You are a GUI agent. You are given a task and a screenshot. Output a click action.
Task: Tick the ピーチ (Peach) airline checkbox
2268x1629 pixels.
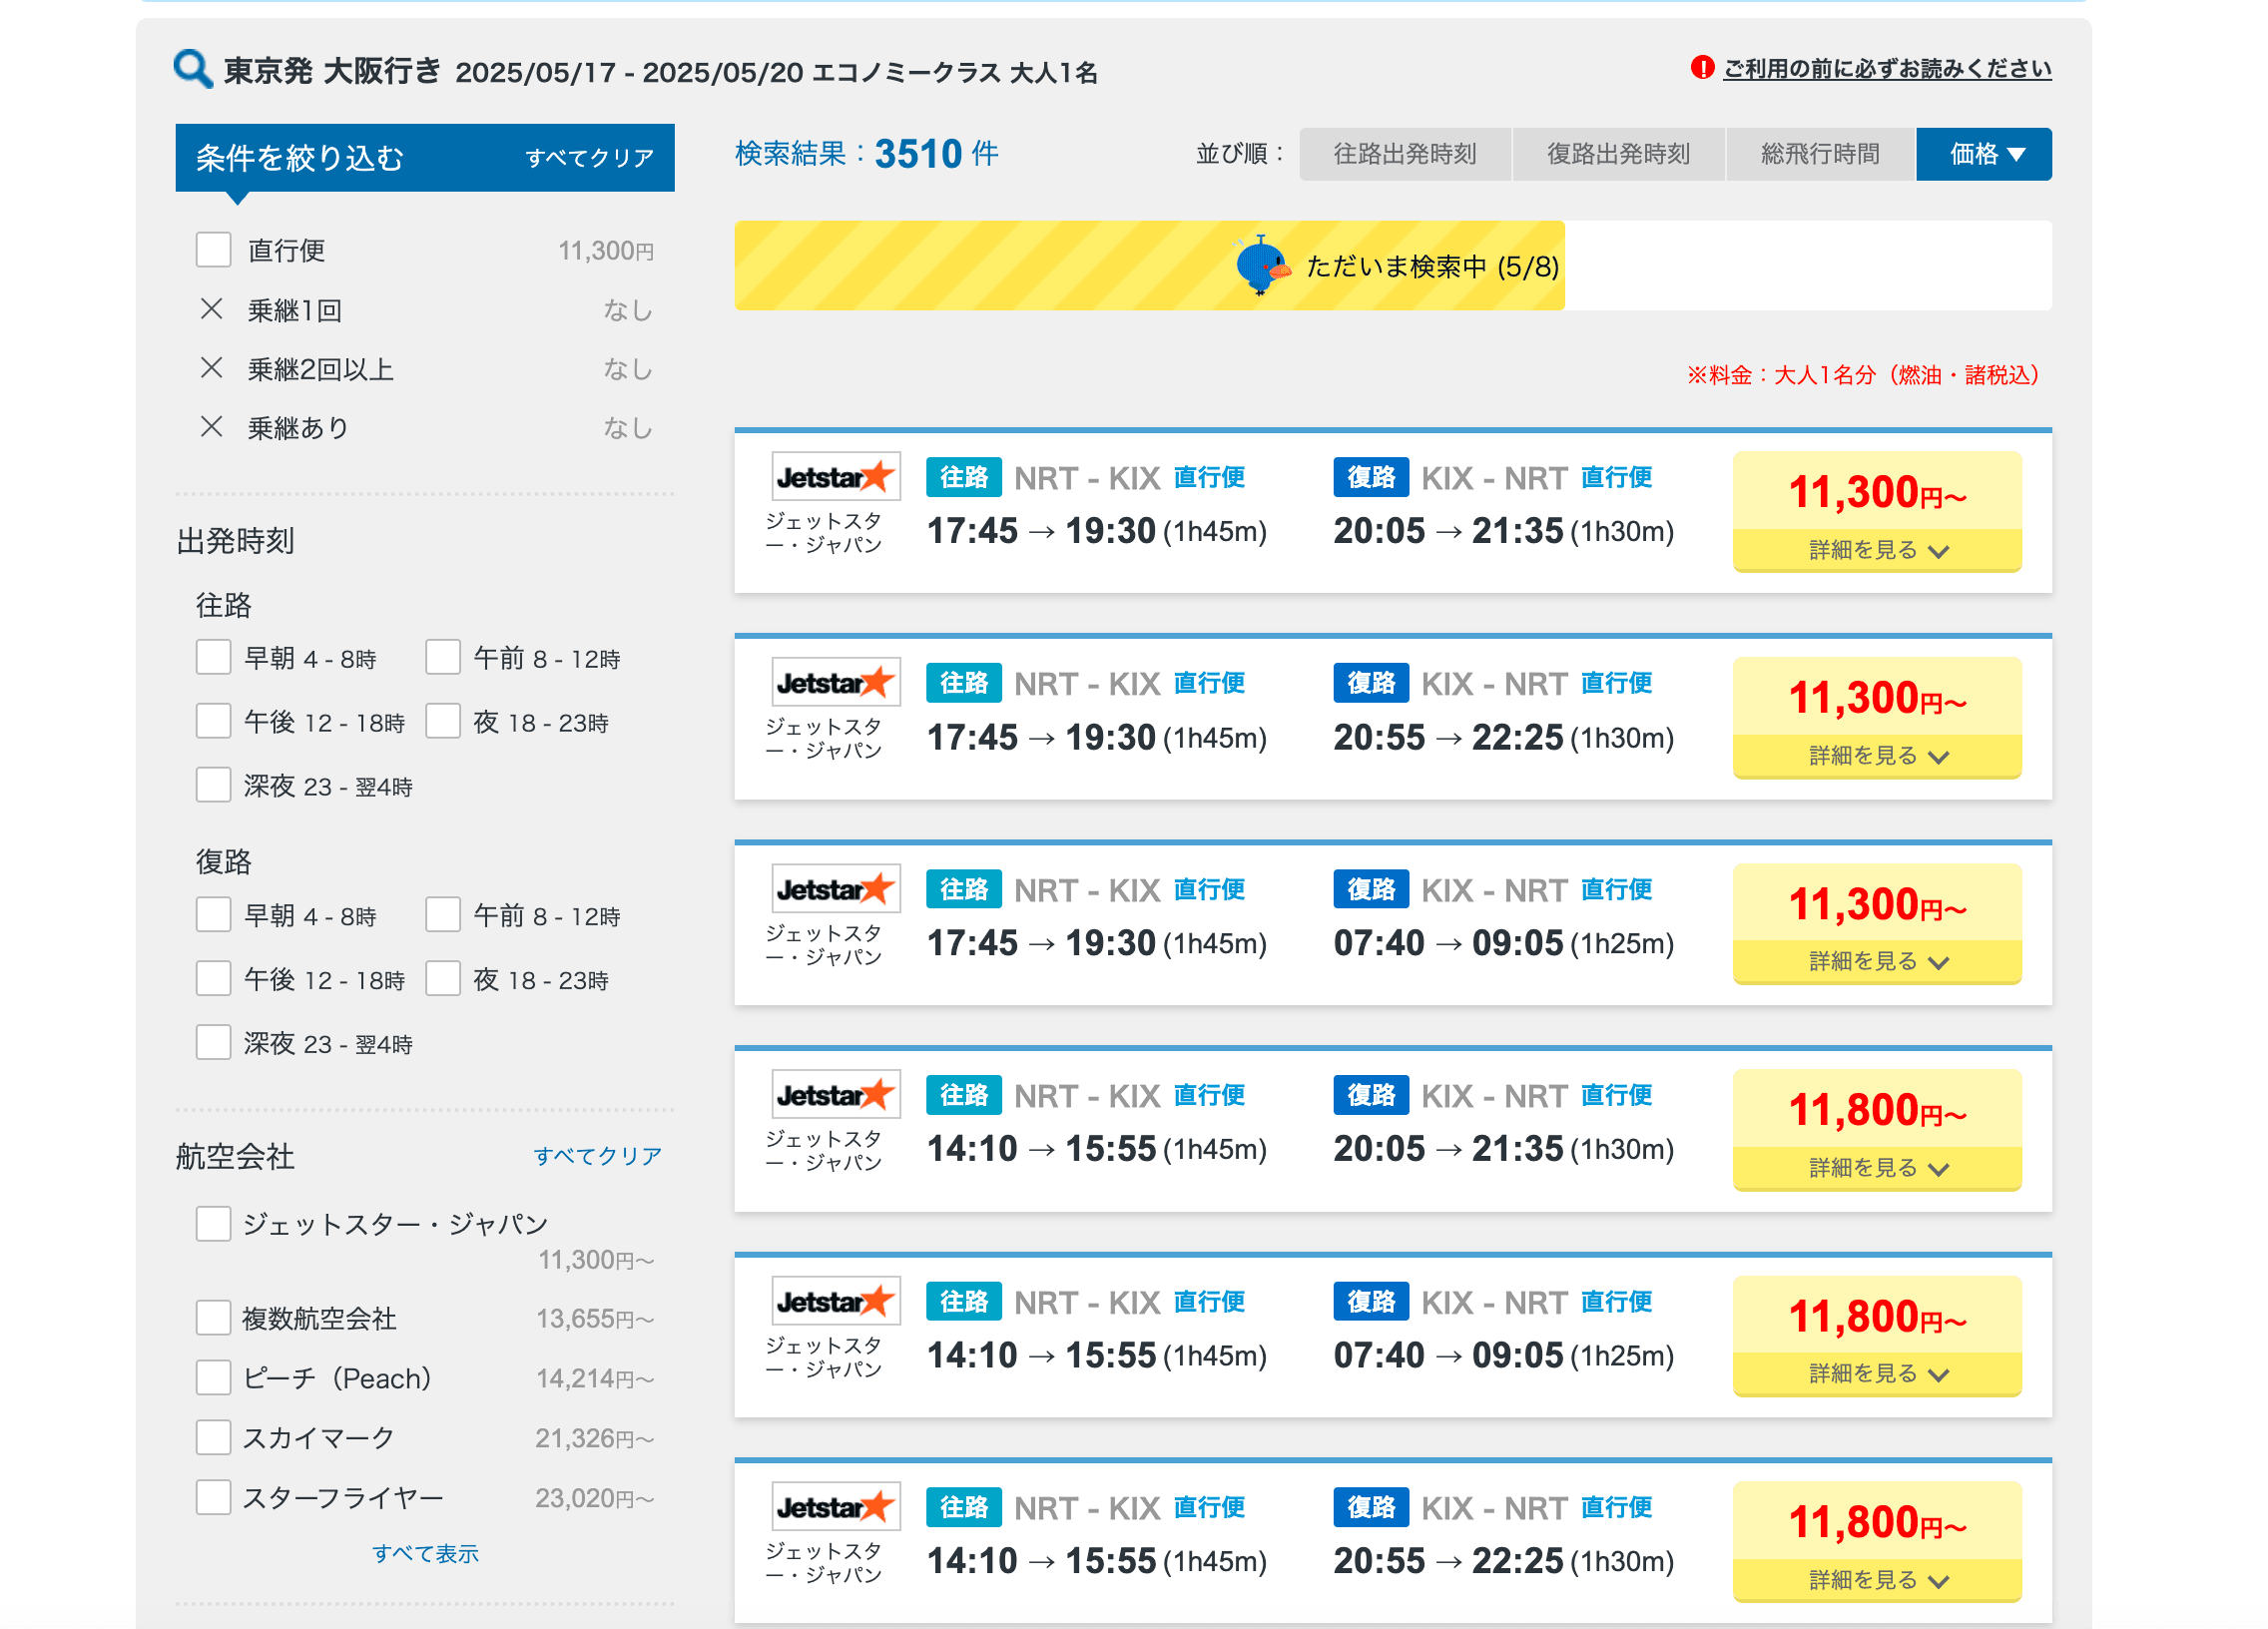(213, 1377)
